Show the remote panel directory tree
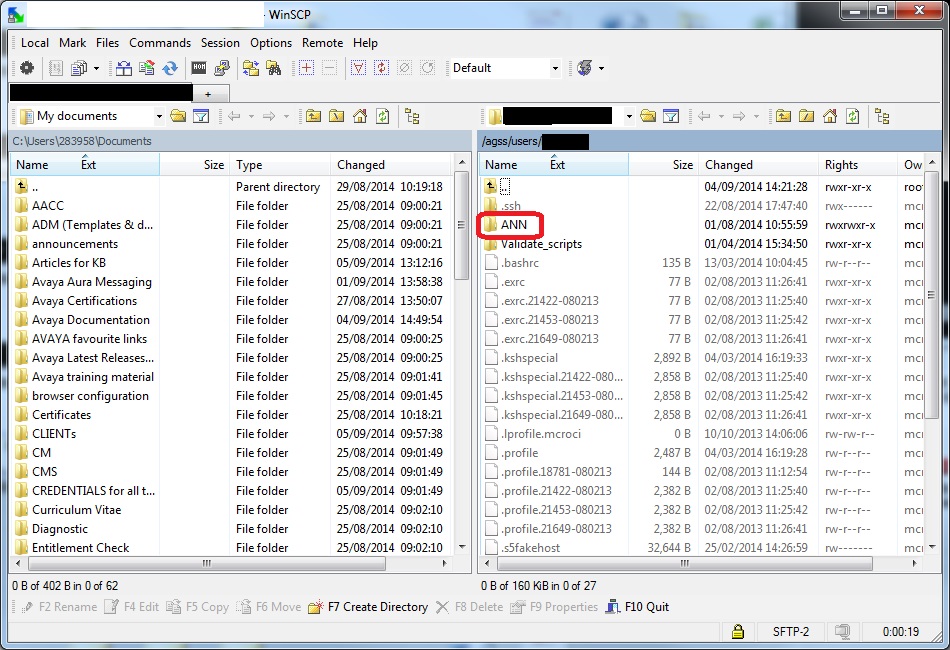 click(883, 116)
